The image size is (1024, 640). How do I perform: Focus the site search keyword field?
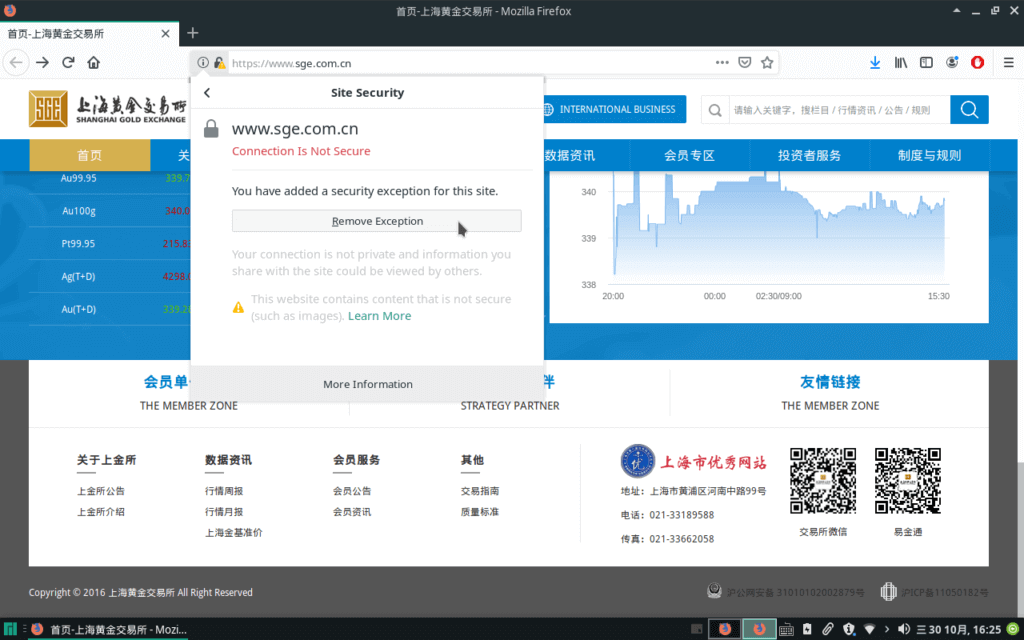click(x=830, y=110)
